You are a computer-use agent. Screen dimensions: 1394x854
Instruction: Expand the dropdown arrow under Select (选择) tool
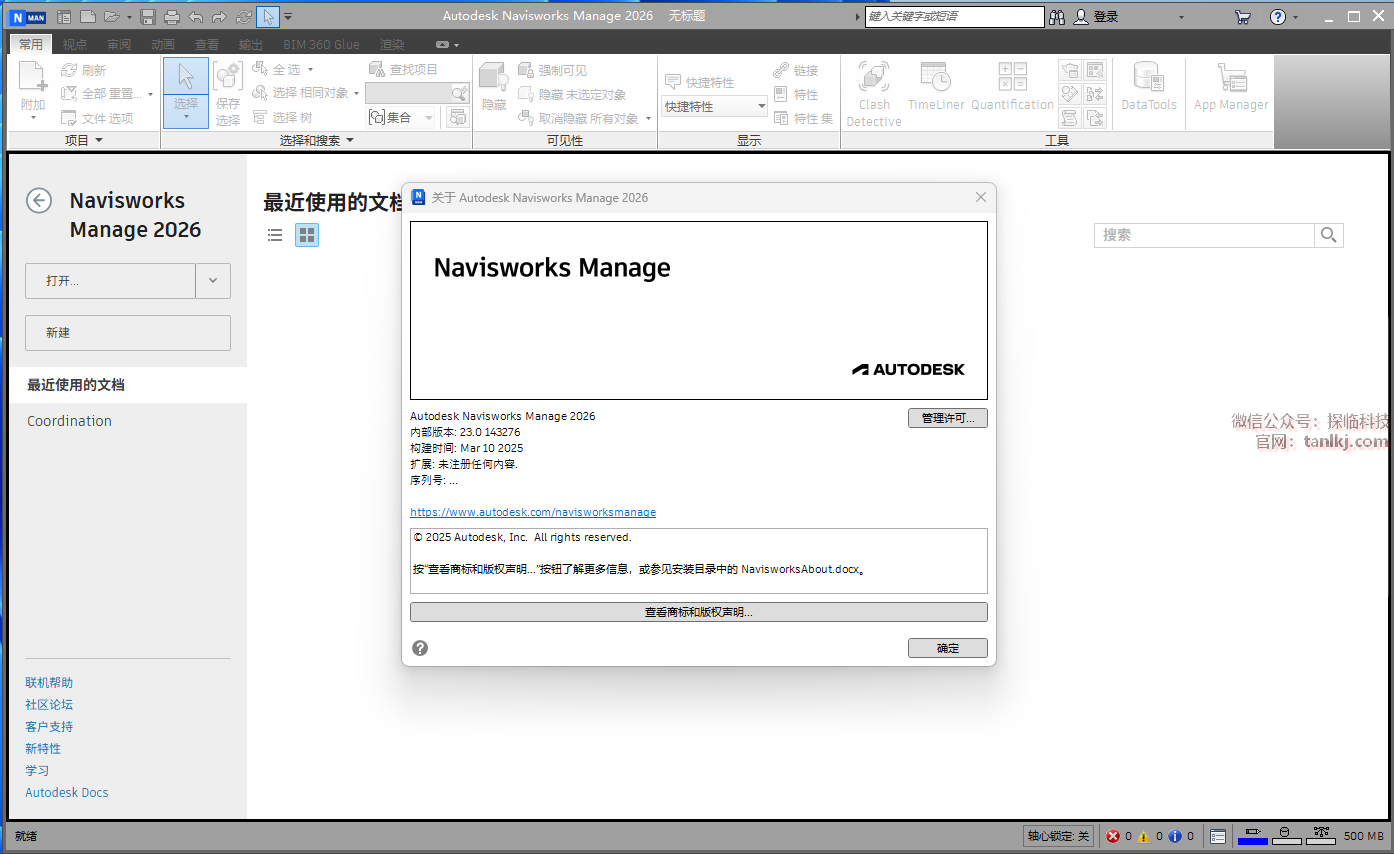click(186, 118)
